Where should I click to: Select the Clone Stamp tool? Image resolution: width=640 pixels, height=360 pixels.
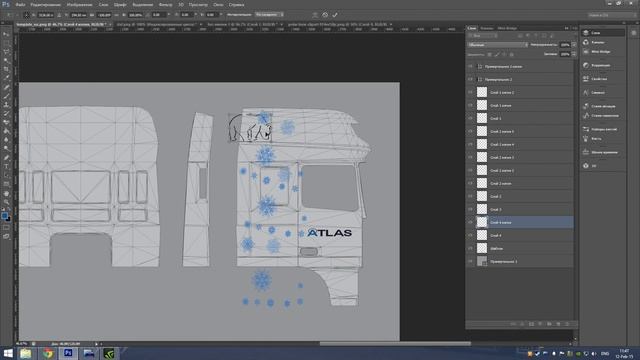tap(6, 104)
